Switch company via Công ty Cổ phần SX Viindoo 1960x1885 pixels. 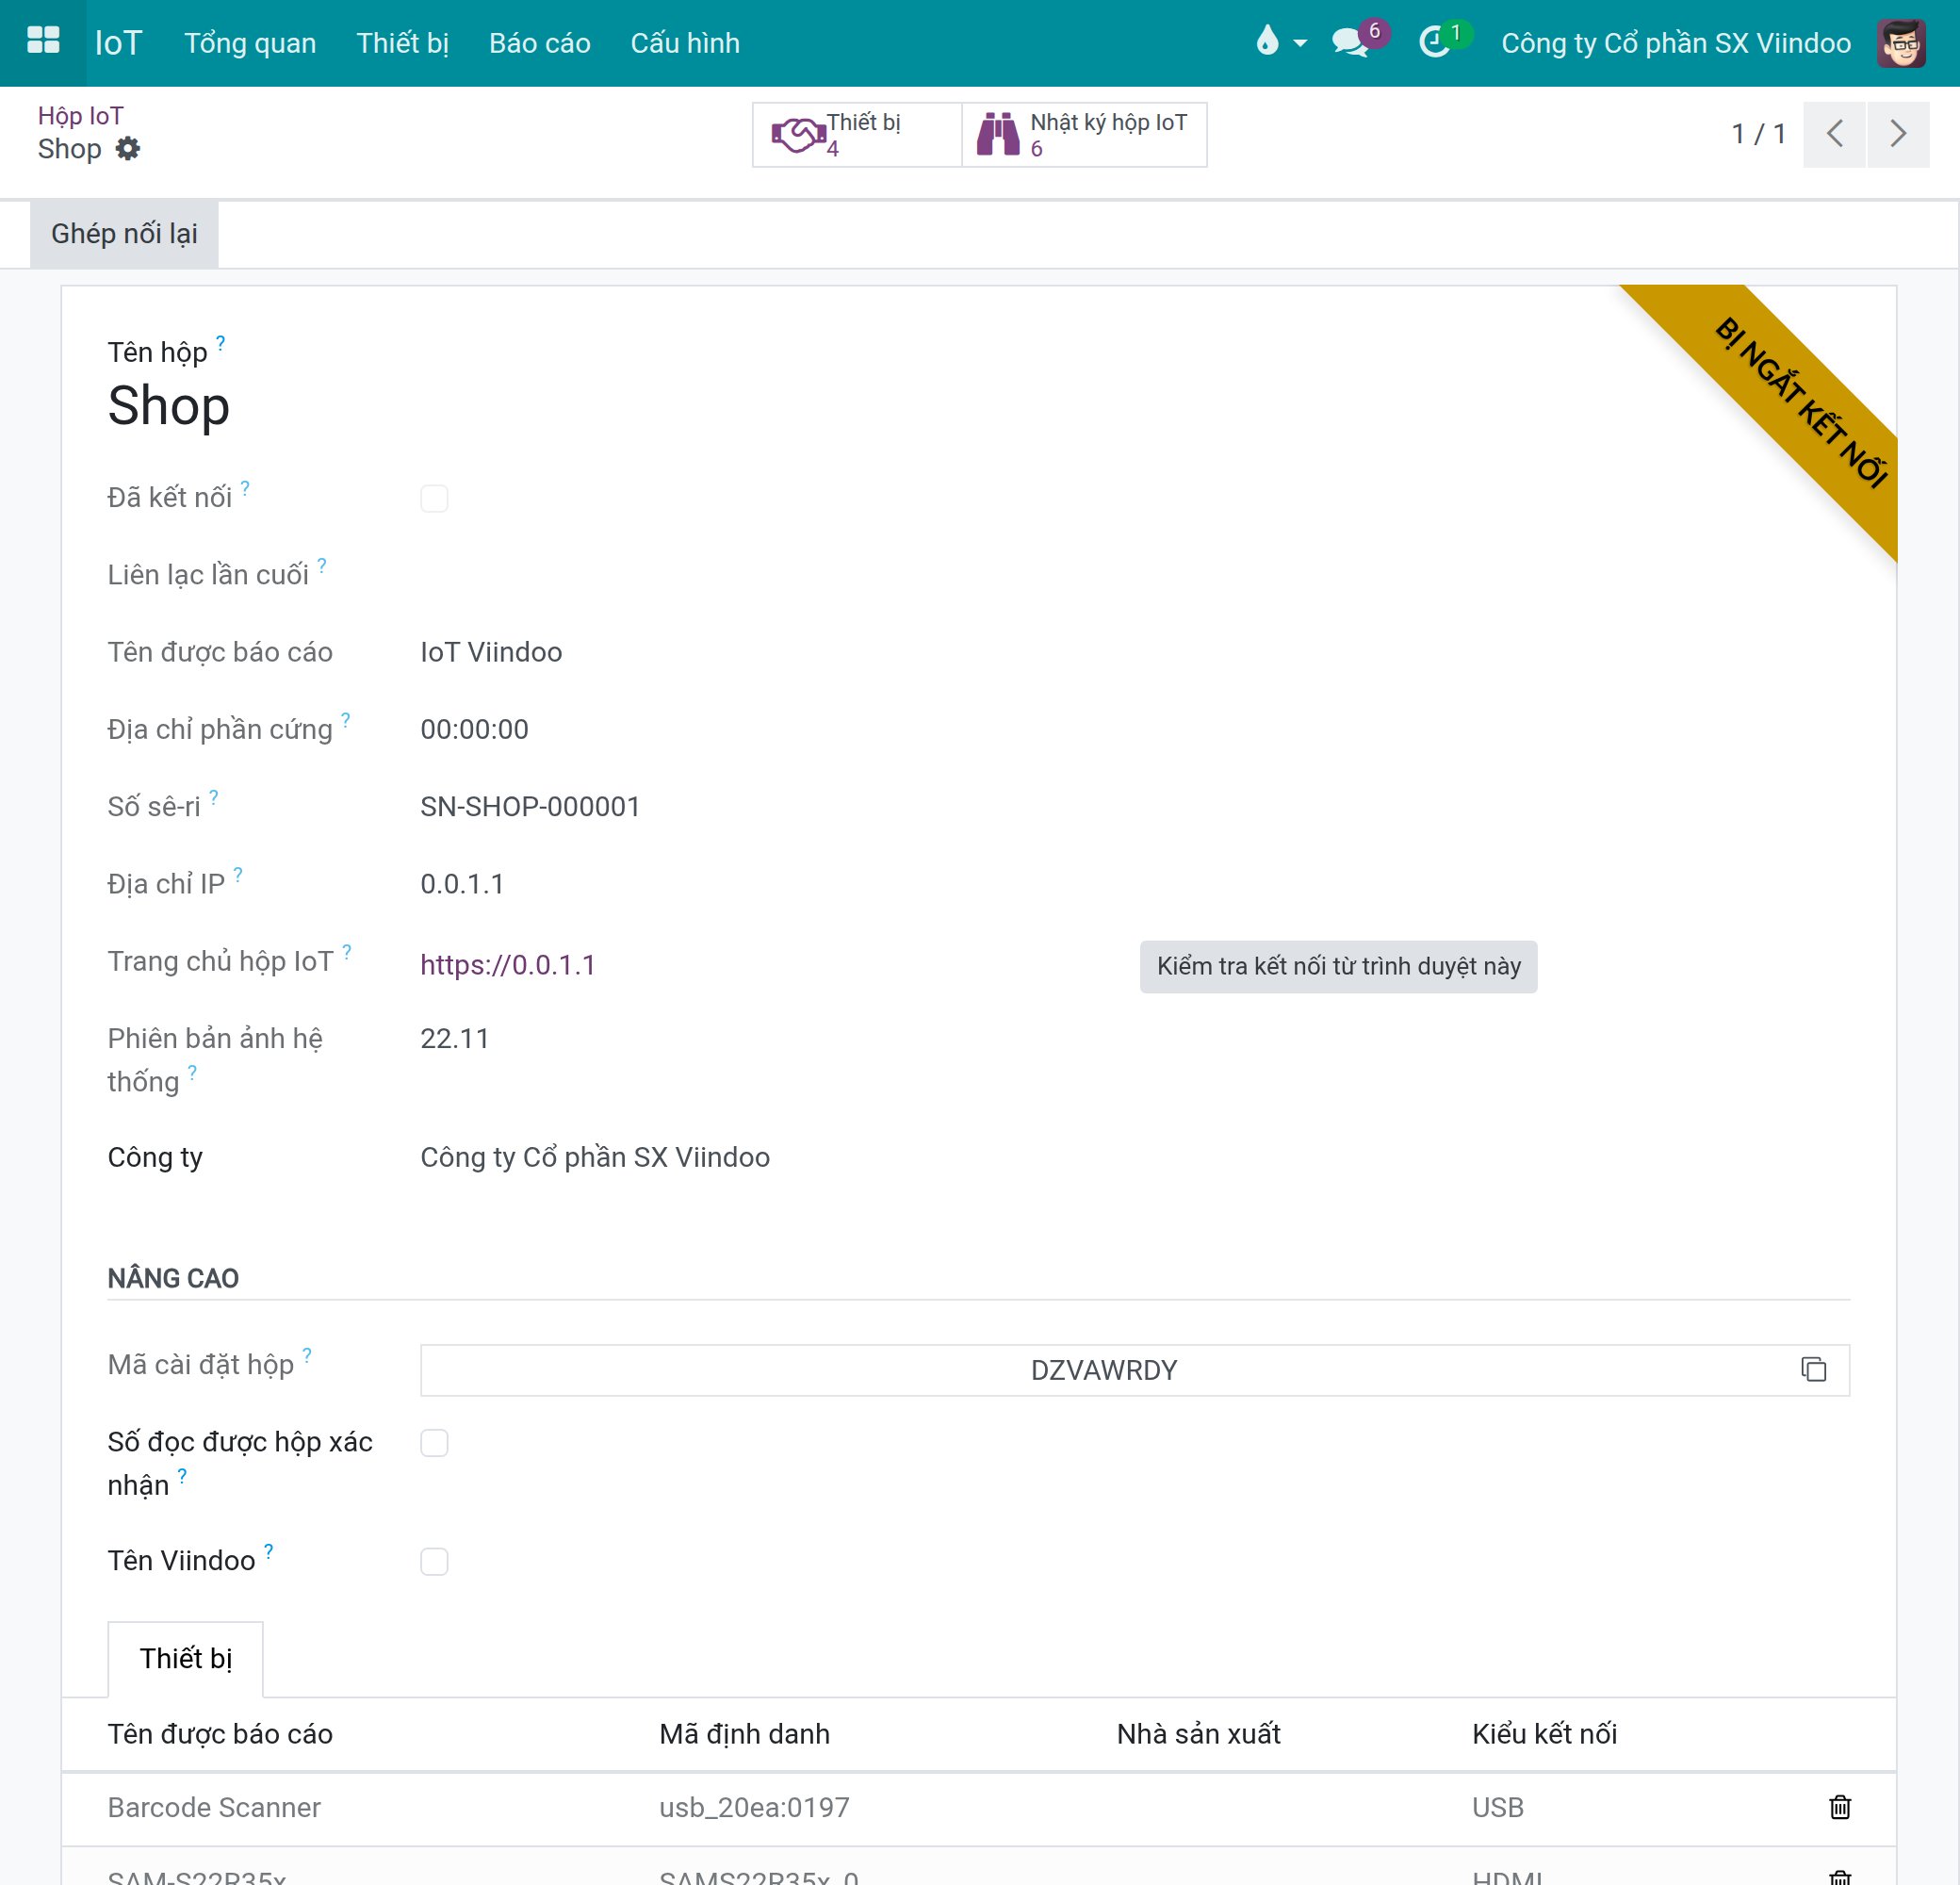(x=1676, y=43)
